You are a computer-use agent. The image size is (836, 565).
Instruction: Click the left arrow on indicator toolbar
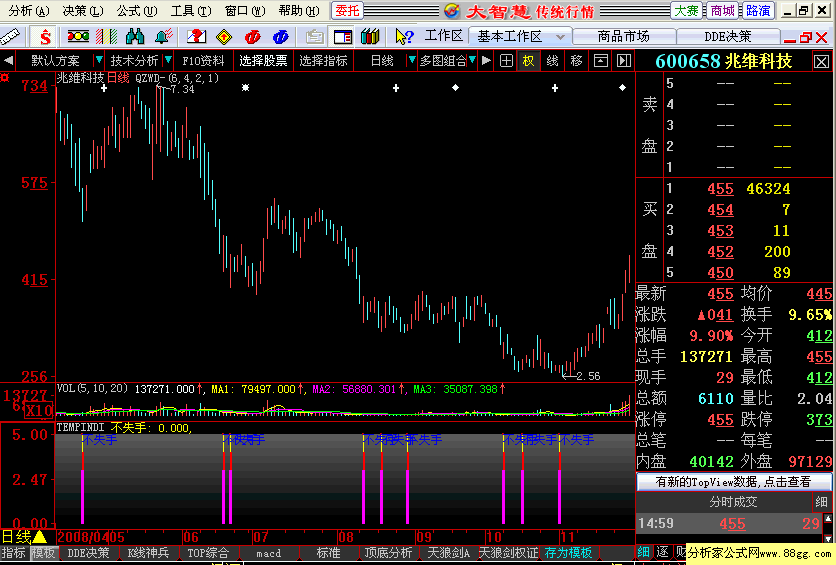pyautogui.click(x=8, y=60)
